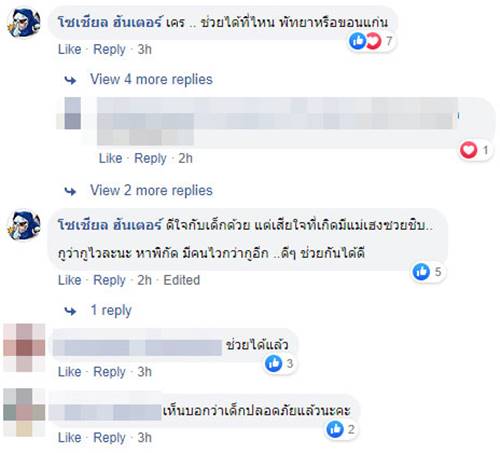Open hooded avatar of second top-level comment
Image resolution: width=500 pixels, height=453 pixels.
coord(24,225)
